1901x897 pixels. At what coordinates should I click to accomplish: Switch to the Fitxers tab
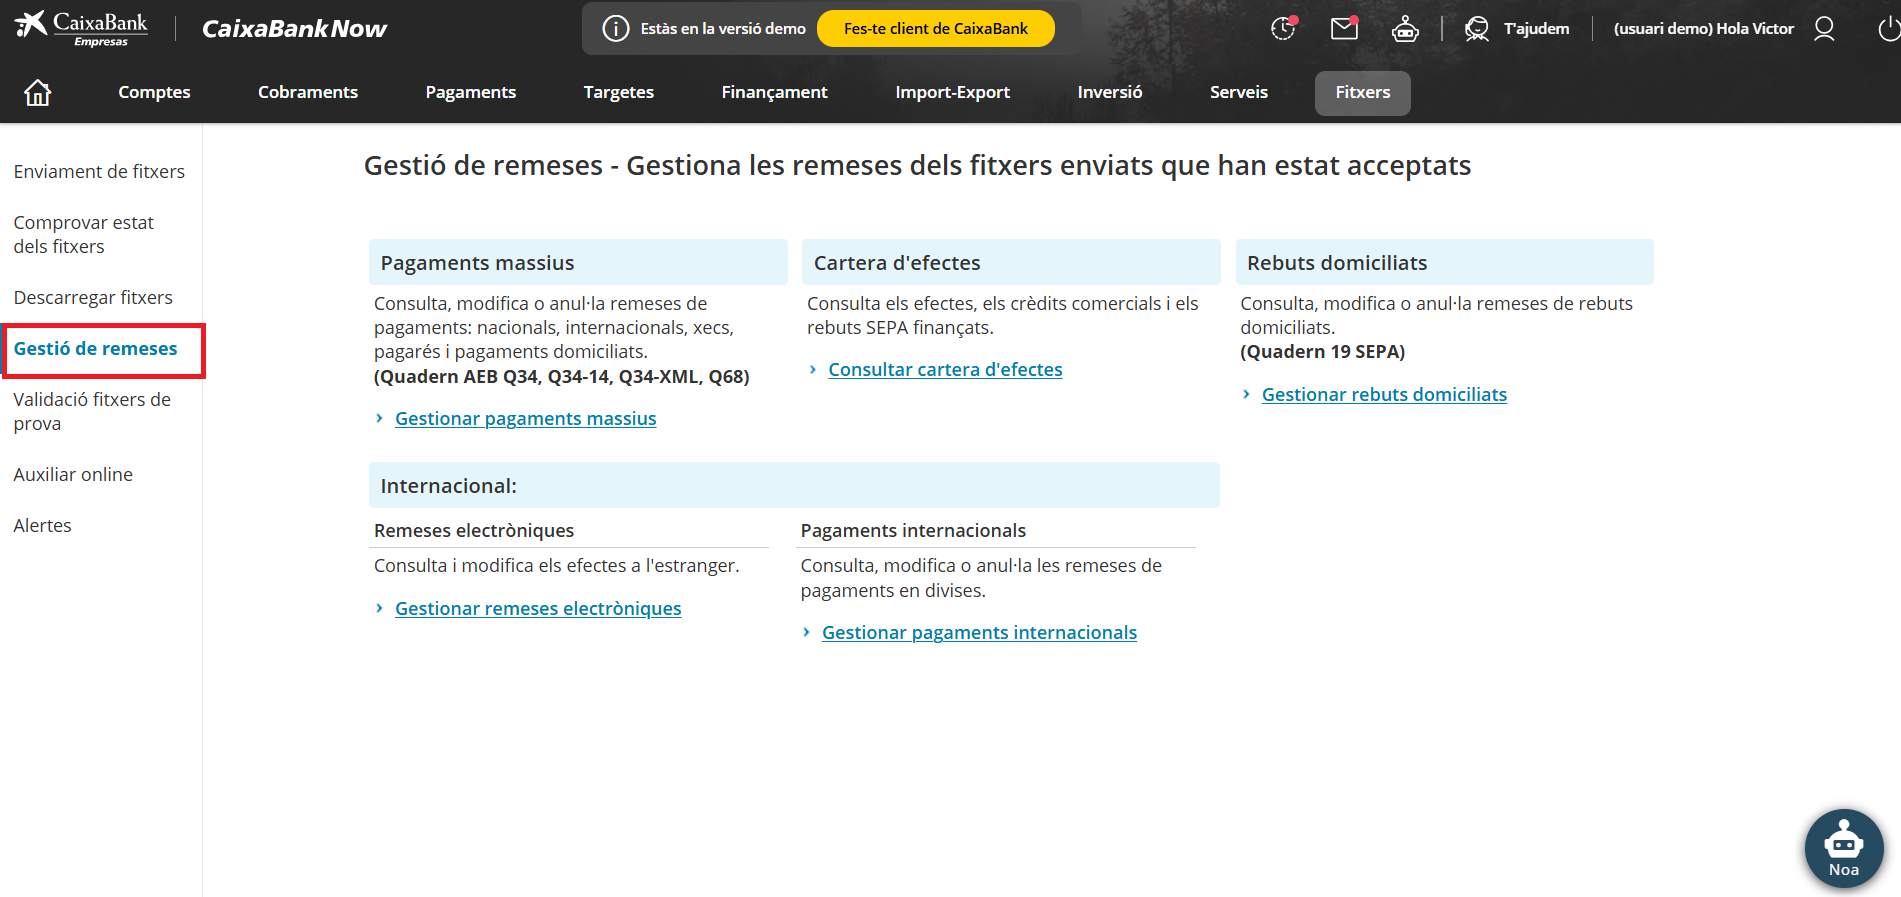click(x=1362, y=92)
